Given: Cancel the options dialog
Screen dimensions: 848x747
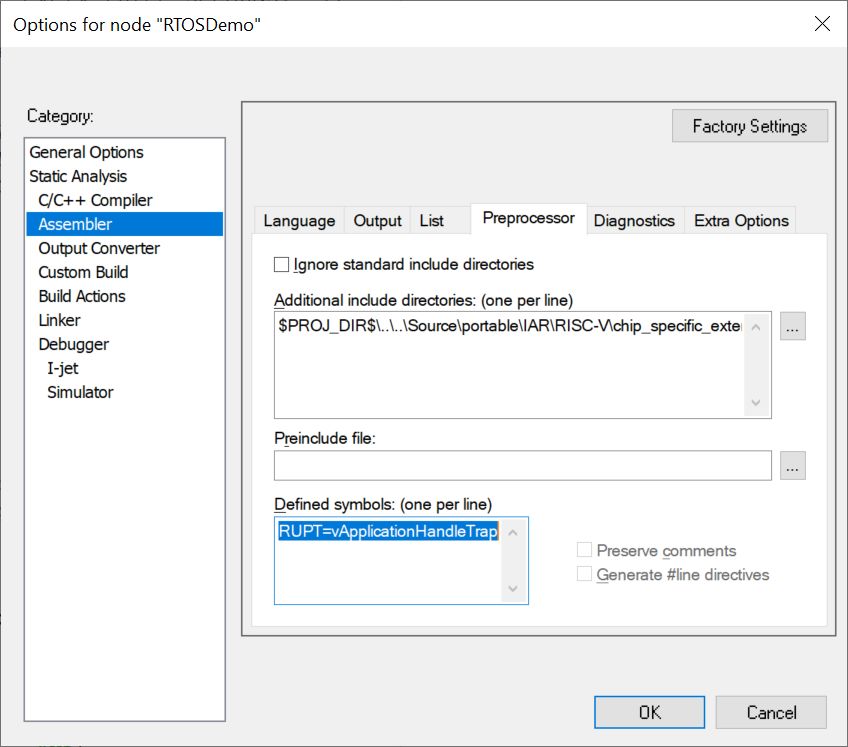Looking at the screenshot, I should pos(771,713).
